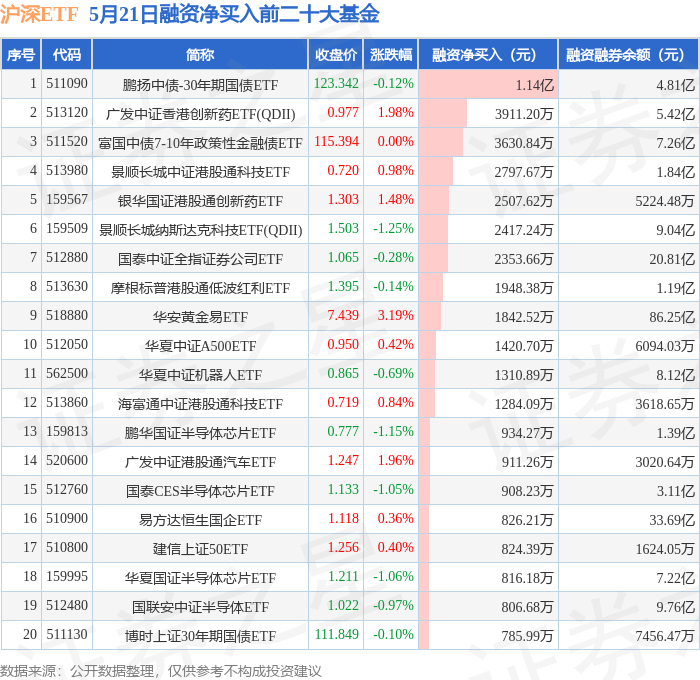Select fund code 511520
The width and height of the screenshot is (700, 680).
[67, 142]
